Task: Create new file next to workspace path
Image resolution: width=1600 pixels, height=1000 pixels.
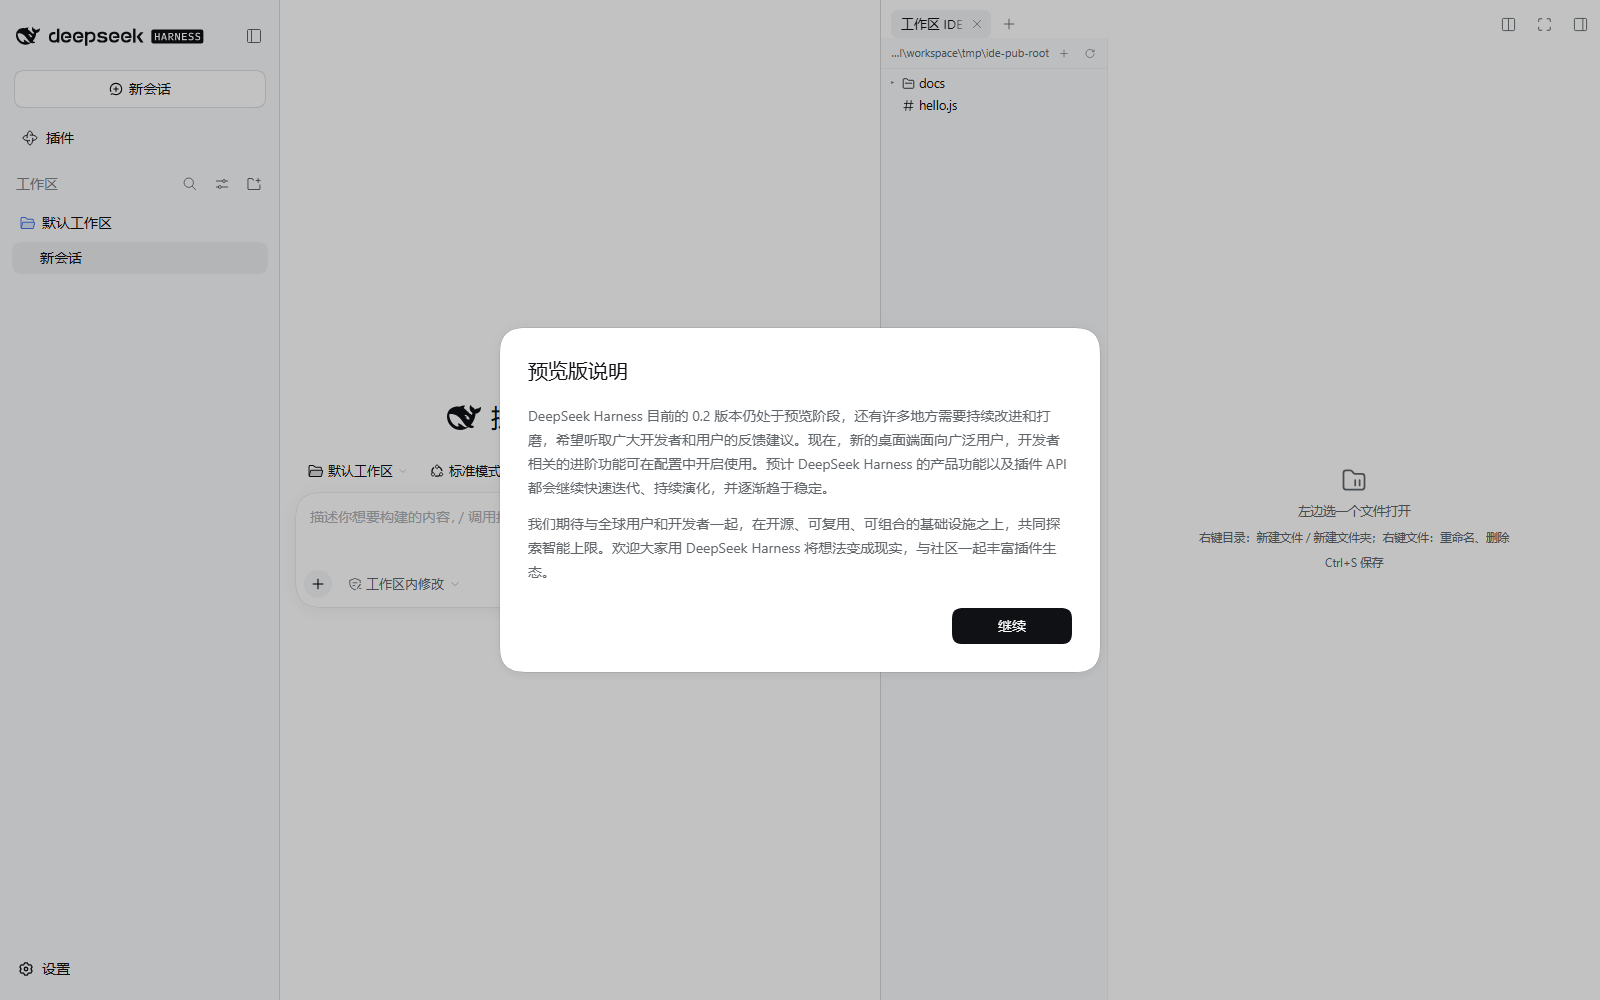Action: tap(1064, 54)
